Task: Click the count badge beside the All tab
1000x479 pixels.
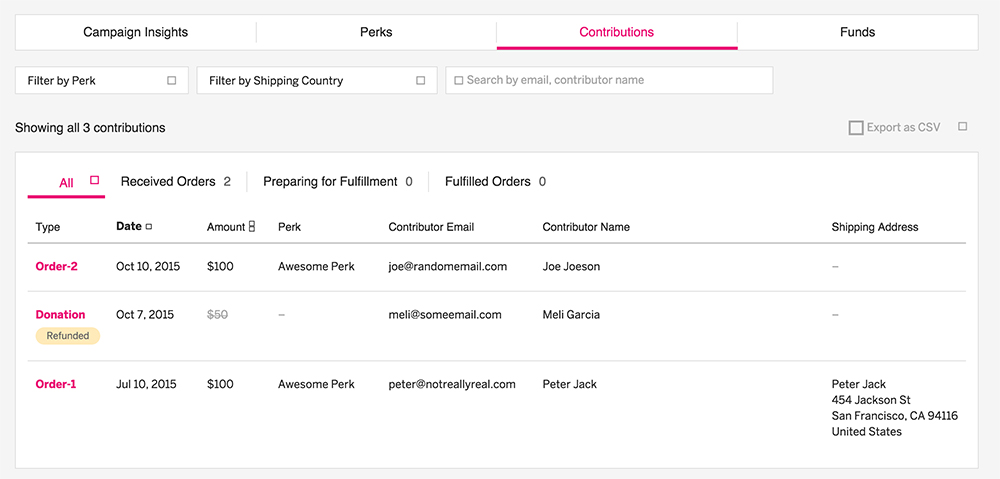Action: tap(94, 181)
